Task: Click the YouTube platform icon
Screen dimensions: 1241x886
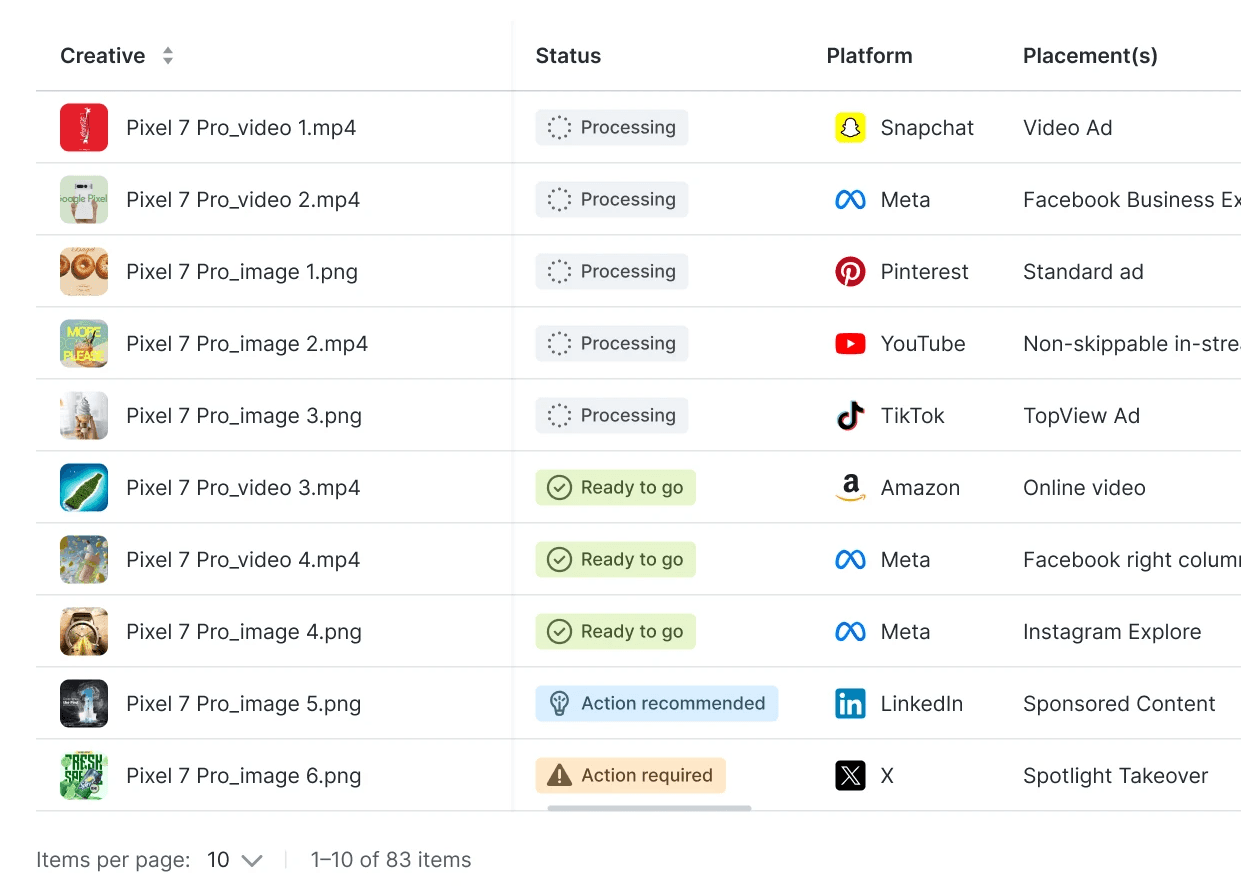Action: pyautogui.click(x=850, y=344)
